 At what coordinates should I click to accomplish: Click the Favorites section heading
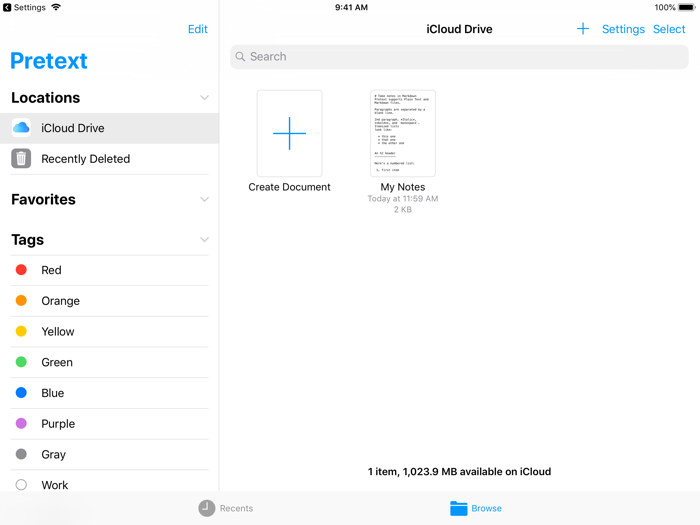pos(43,200)
